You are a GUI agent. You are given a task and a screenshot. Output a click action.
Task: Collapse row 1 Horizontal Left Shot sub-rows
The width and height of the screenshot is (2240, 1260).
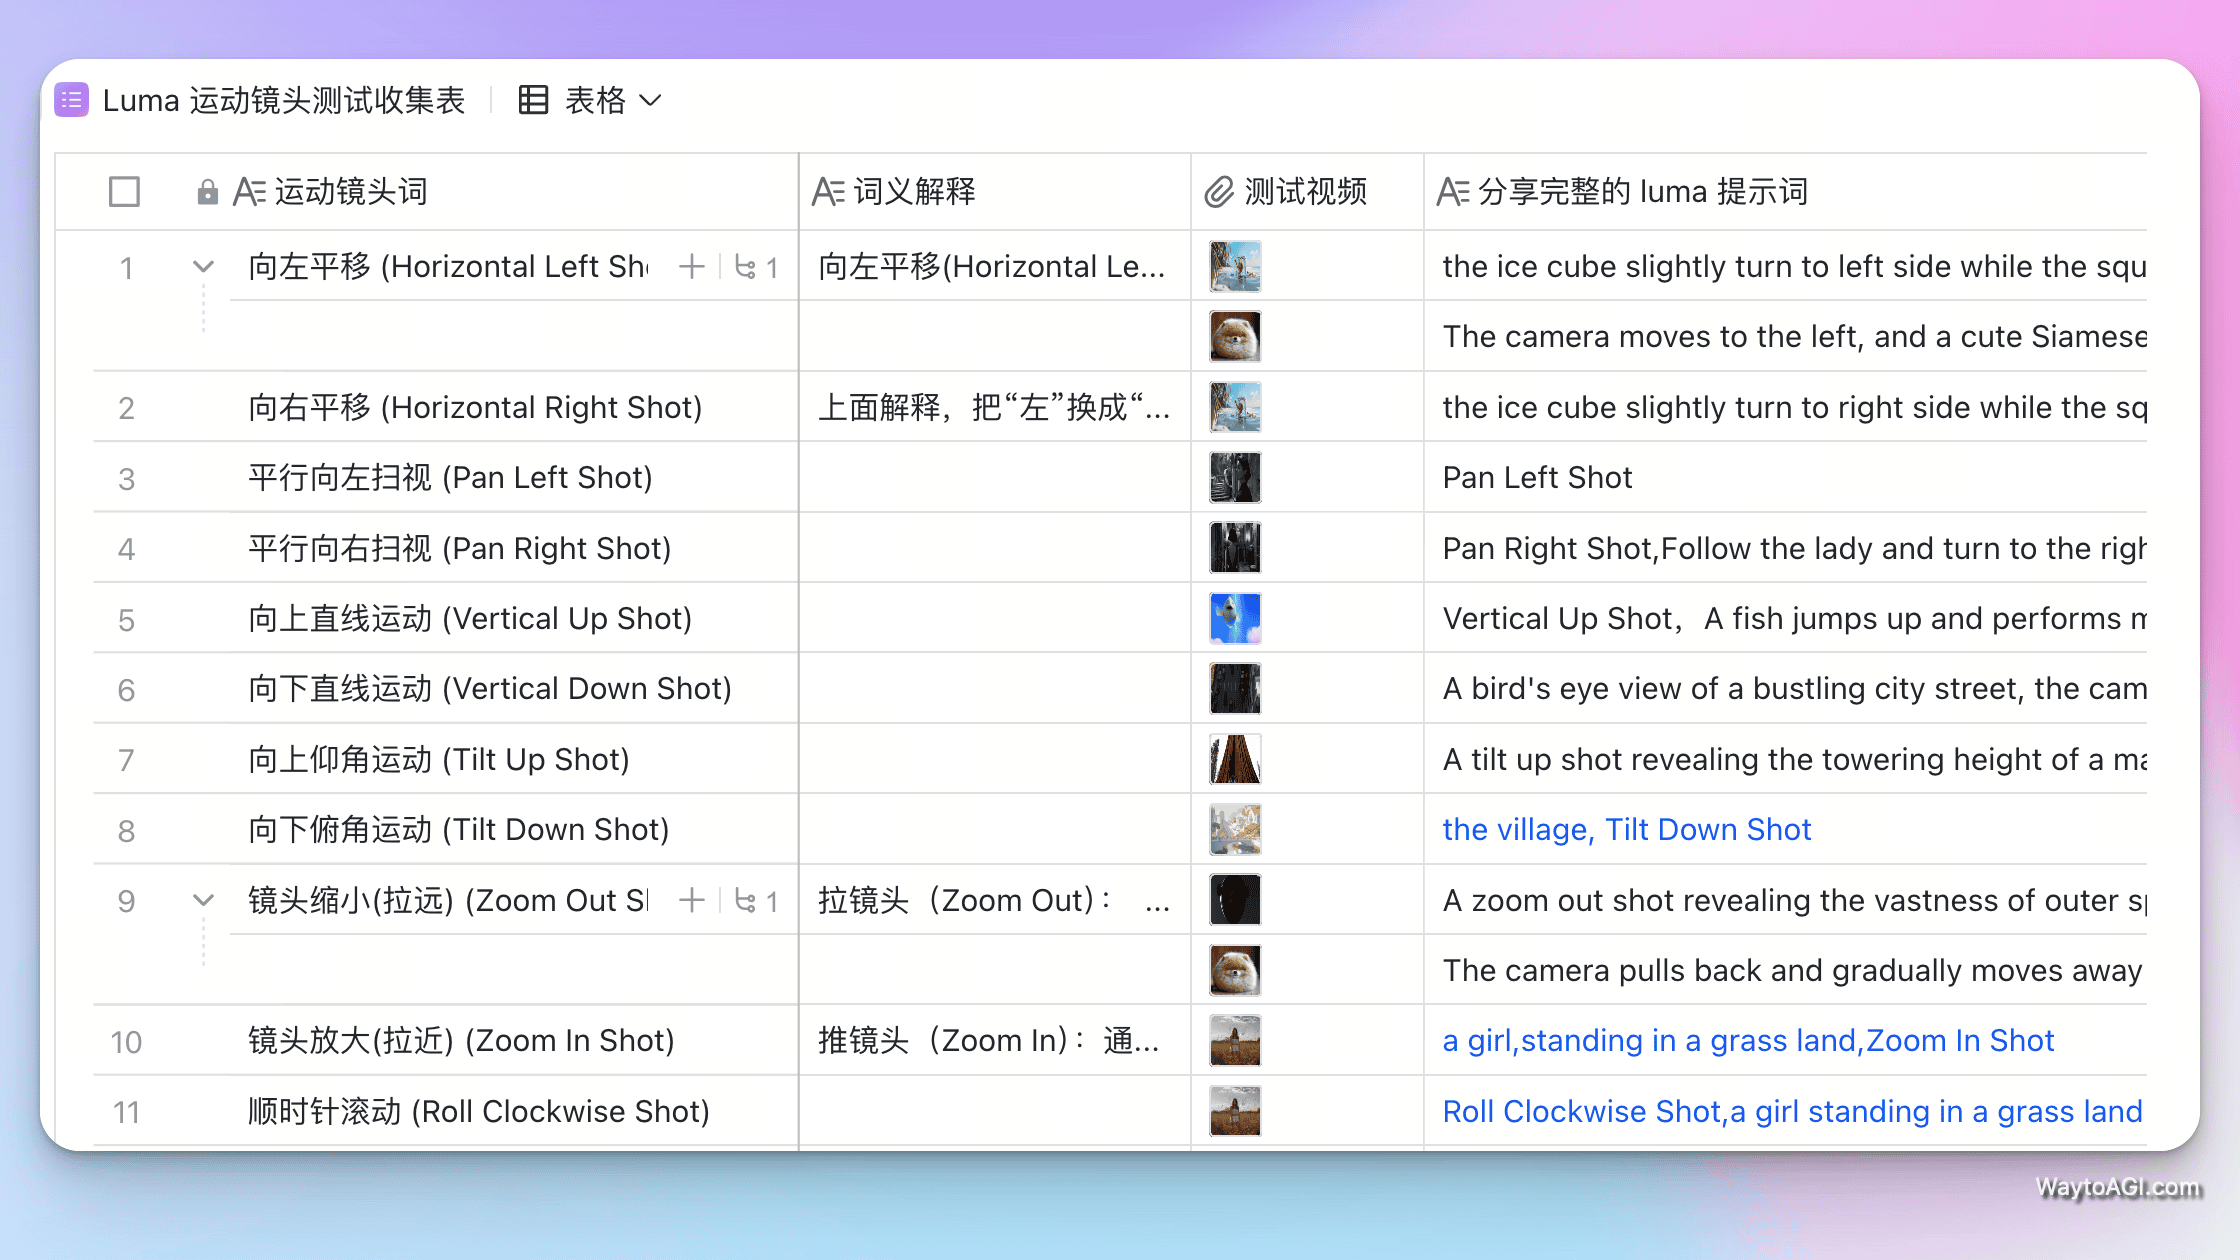click(x=203, y=267)
